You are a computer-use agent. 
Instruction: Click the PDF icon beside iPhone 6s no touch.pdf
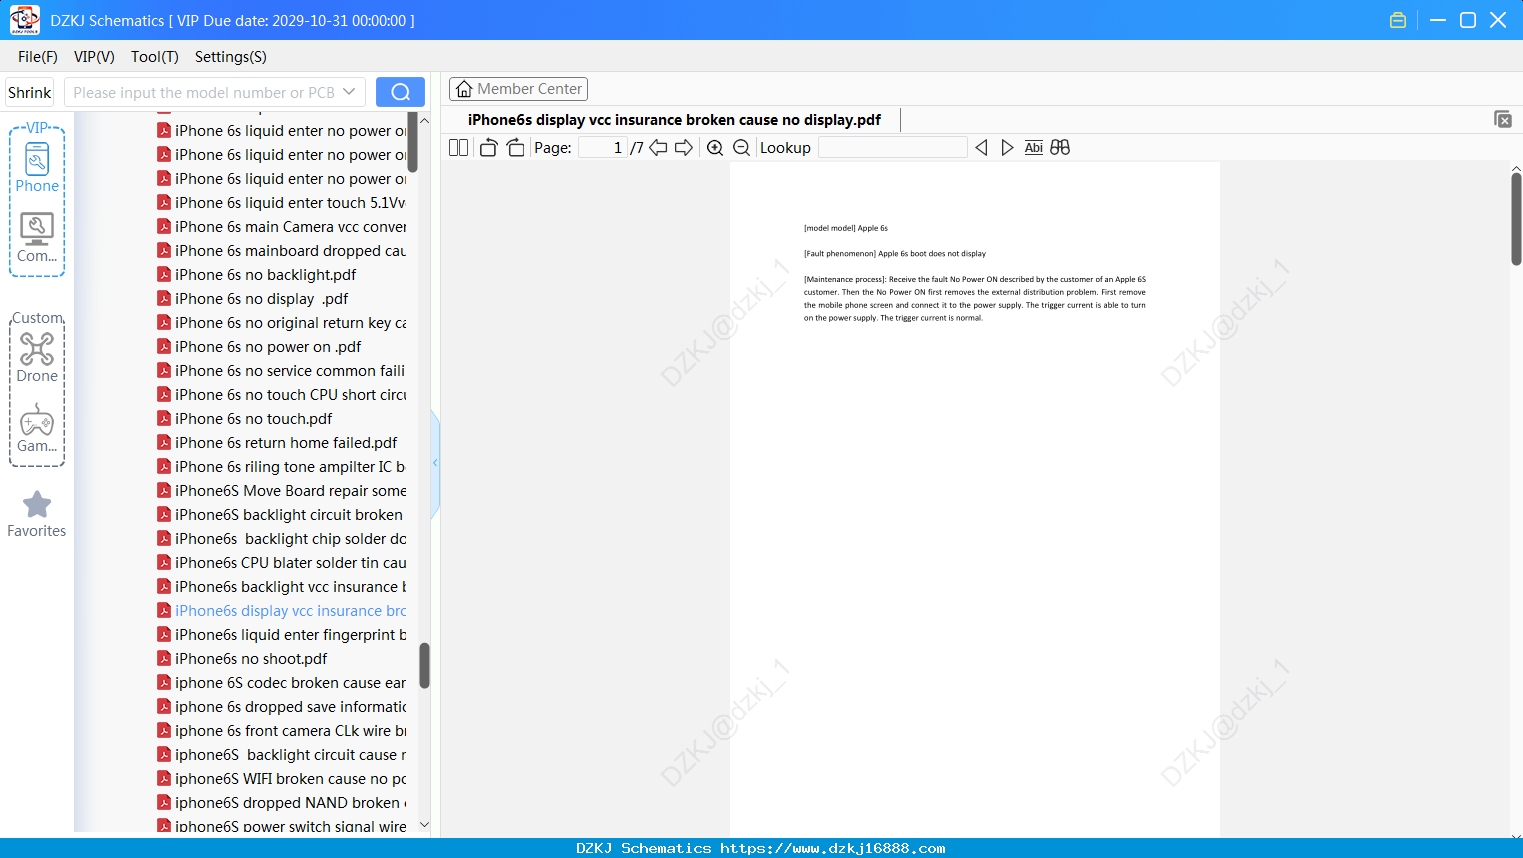click(164, 418)
